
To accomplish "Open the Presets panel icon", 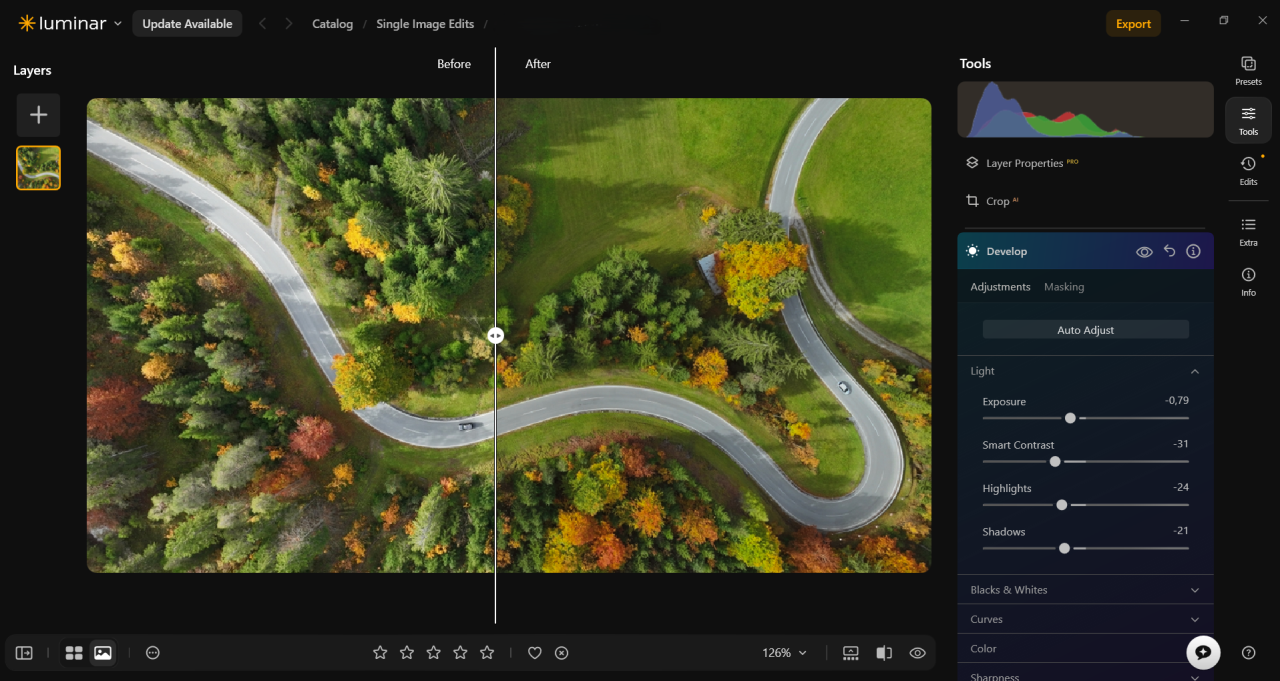I will coord(1248,70).
